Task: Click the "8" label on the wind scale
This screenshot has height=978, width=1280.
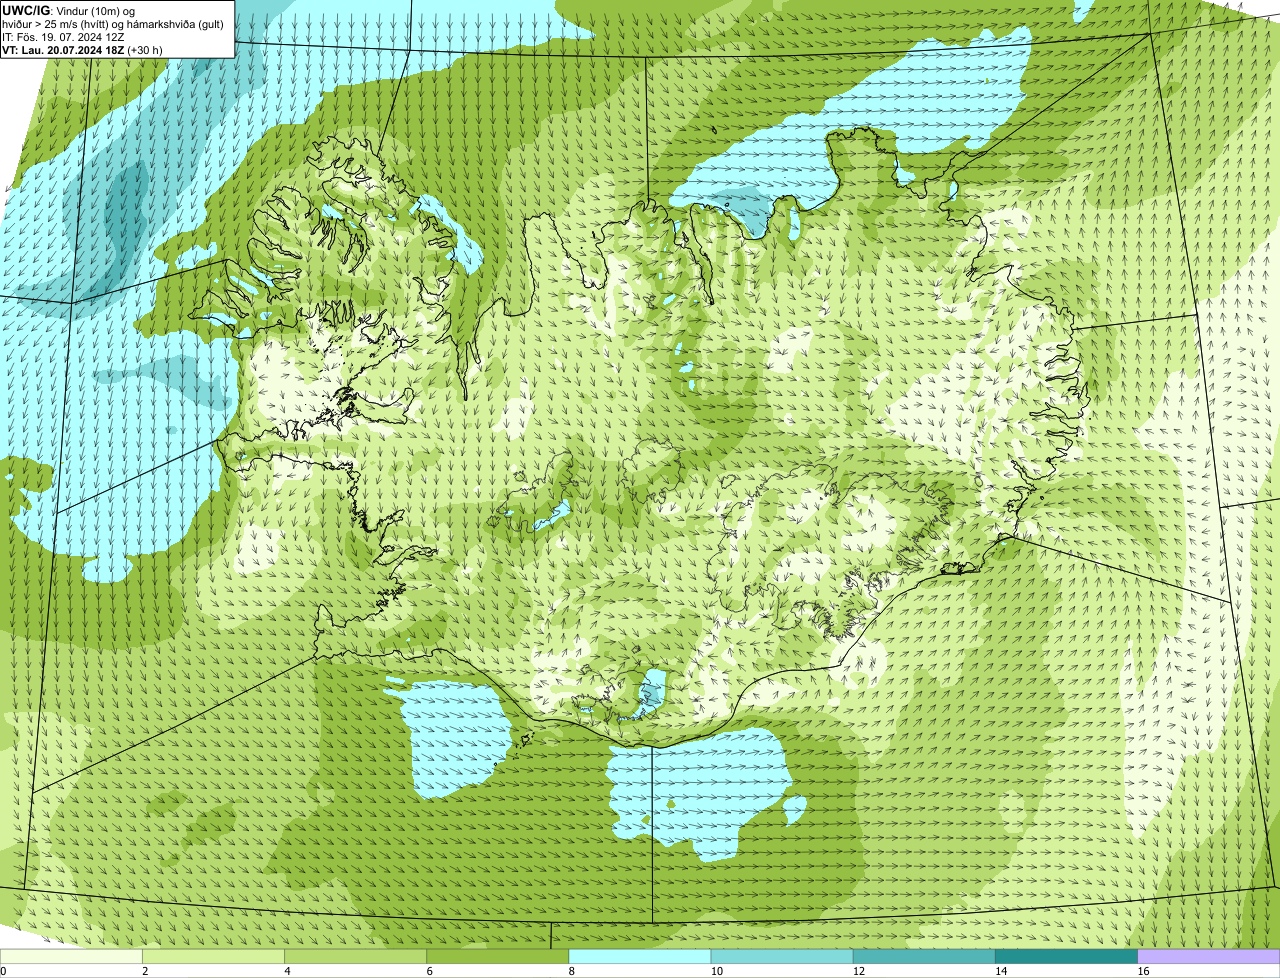Action: pyautogui.click(x=572, y=971)
